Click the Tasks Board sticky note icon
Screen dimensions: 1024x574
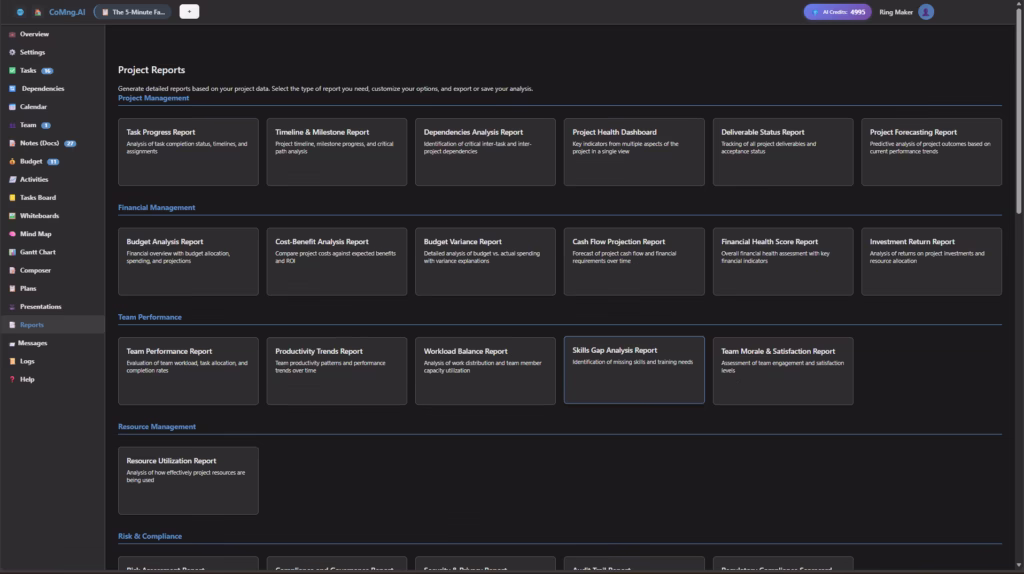[12, 198]
